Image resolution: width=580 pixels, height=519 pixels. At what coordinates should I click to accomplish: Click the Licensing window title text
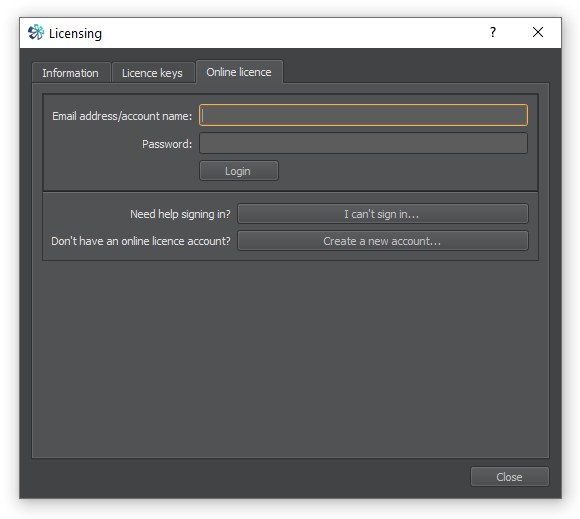click(75, 33)
